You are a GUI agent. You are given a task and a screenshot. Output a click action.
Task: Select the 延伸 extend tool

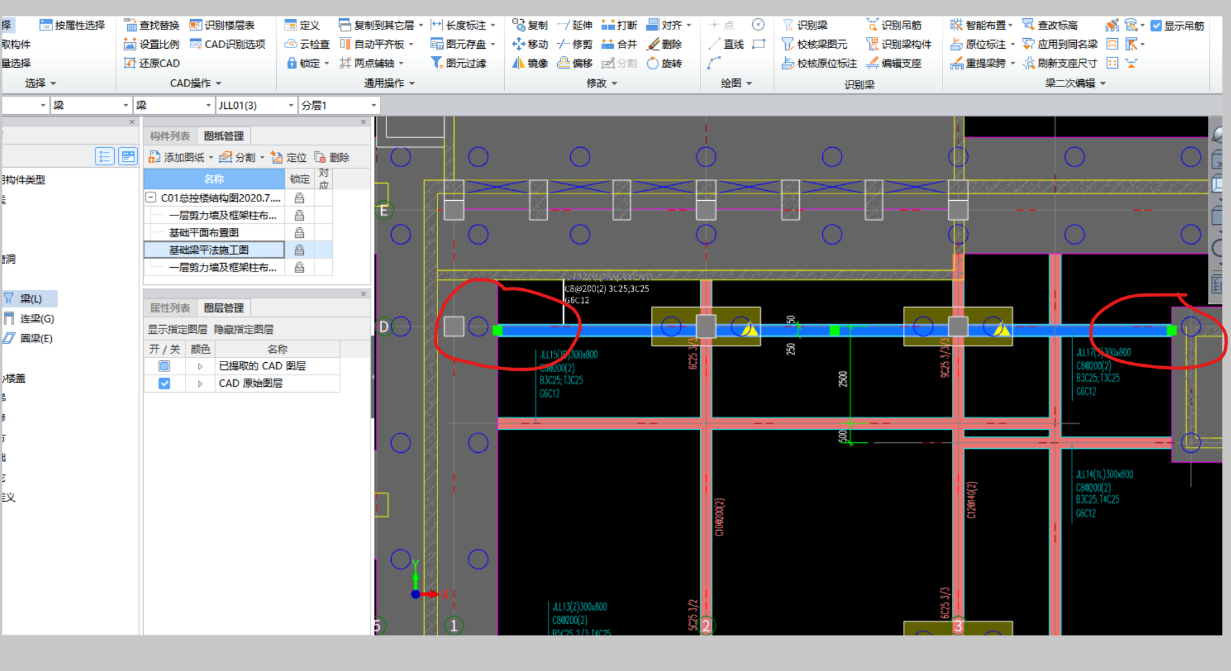click(575, 25)
